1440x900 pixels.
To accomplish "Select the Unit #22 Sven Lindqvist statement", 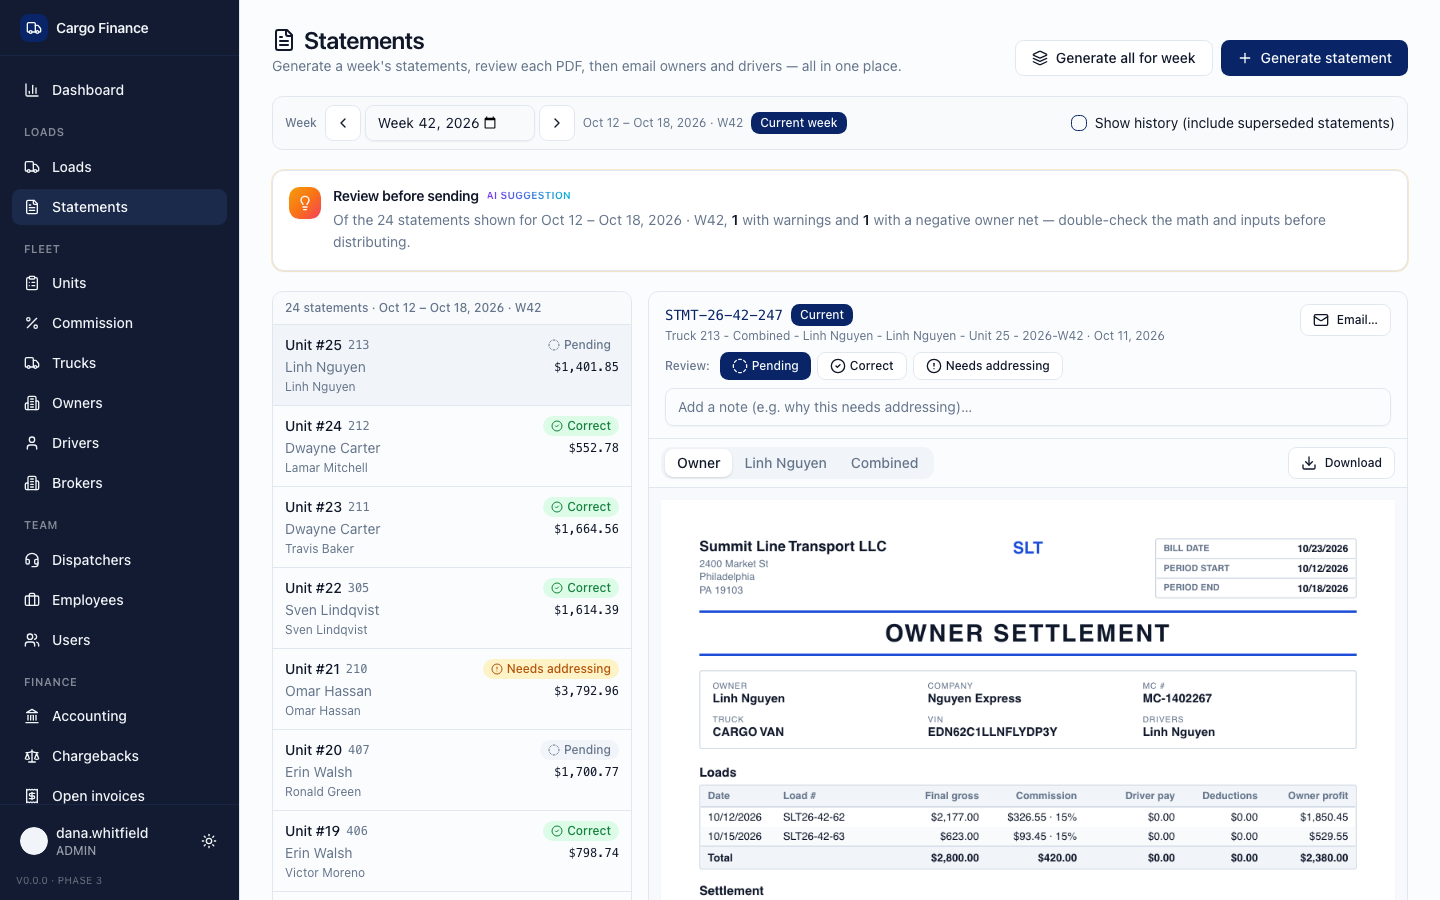I will point(452,608).
